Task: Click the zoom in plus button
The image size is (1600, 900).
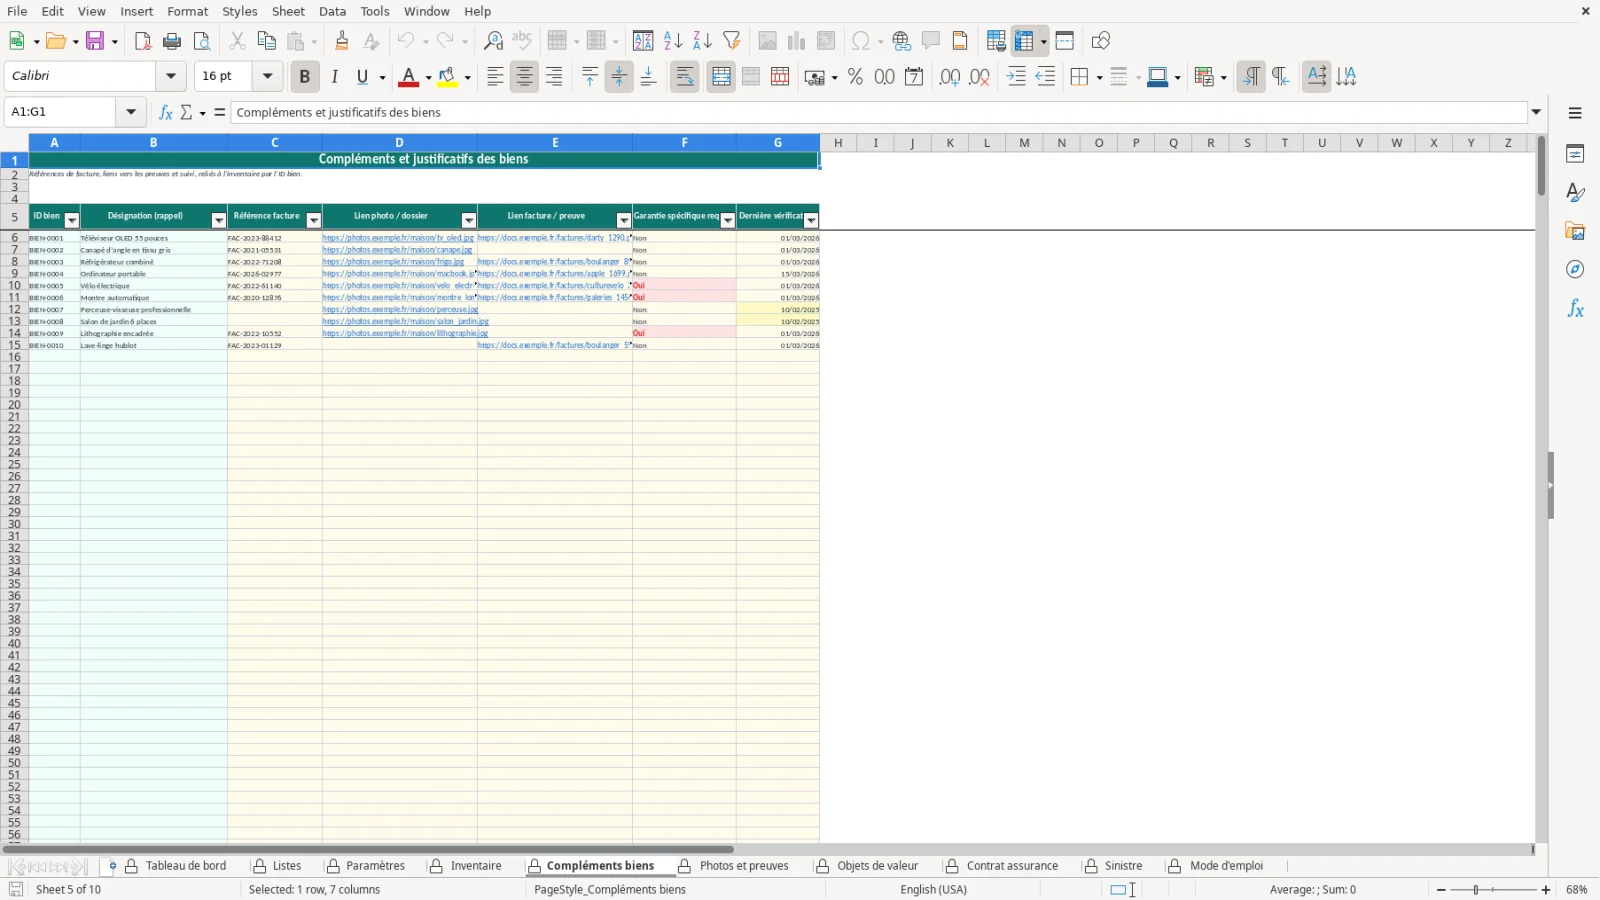Action: tap(1546, 890)
